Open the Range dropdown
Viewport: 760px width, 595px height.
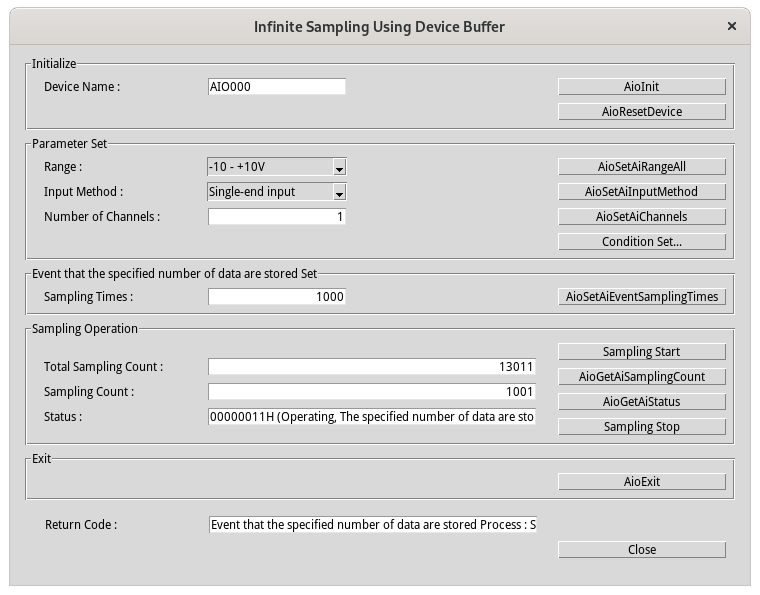pyautogui.click(x=339, y=167)
